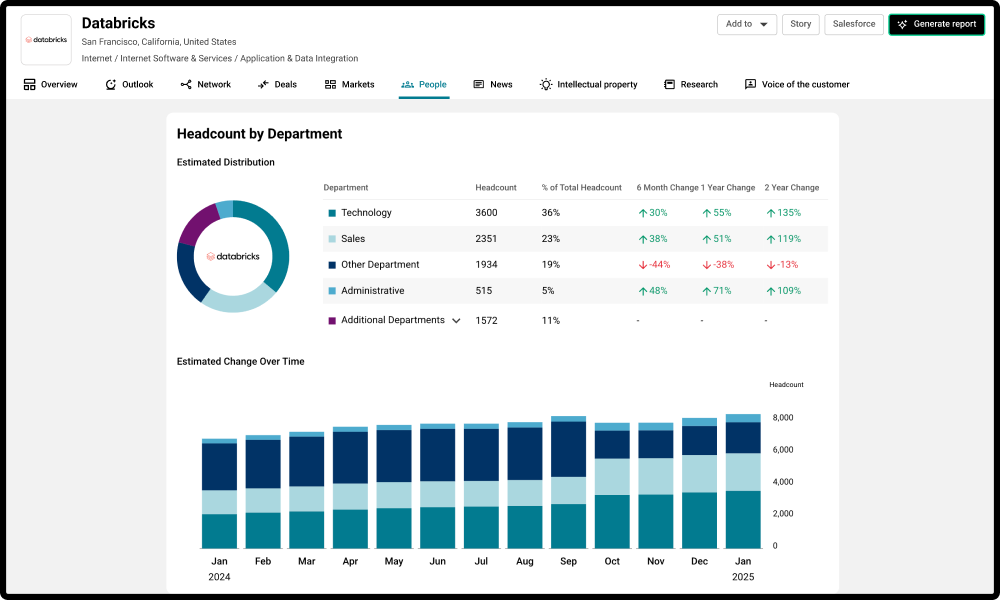Click the Story button

click(801, 24)
